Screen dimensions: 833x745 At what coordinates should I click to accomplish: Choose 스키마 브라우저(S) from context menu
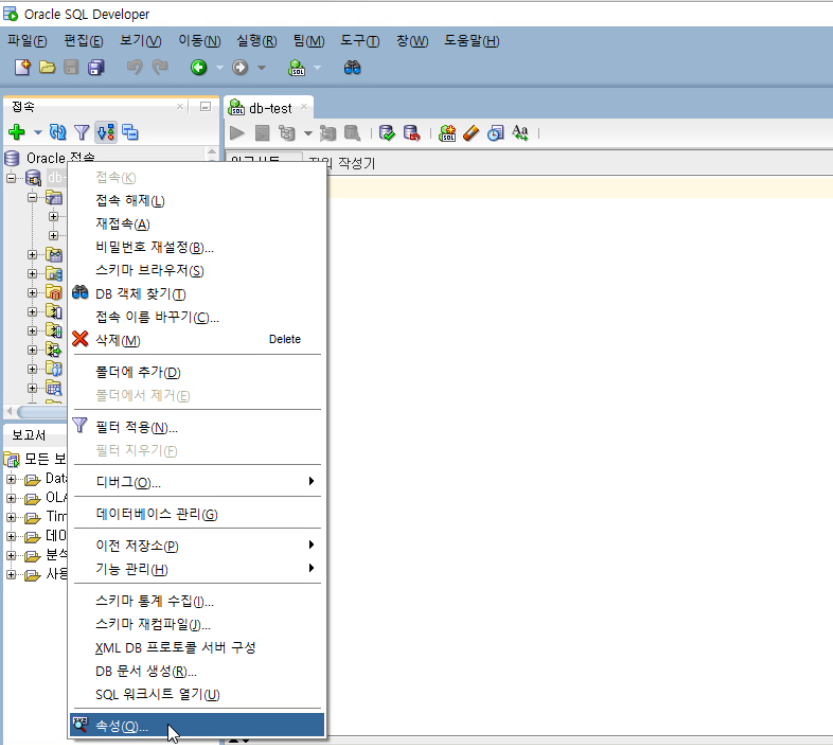click(x=197, y=270)
